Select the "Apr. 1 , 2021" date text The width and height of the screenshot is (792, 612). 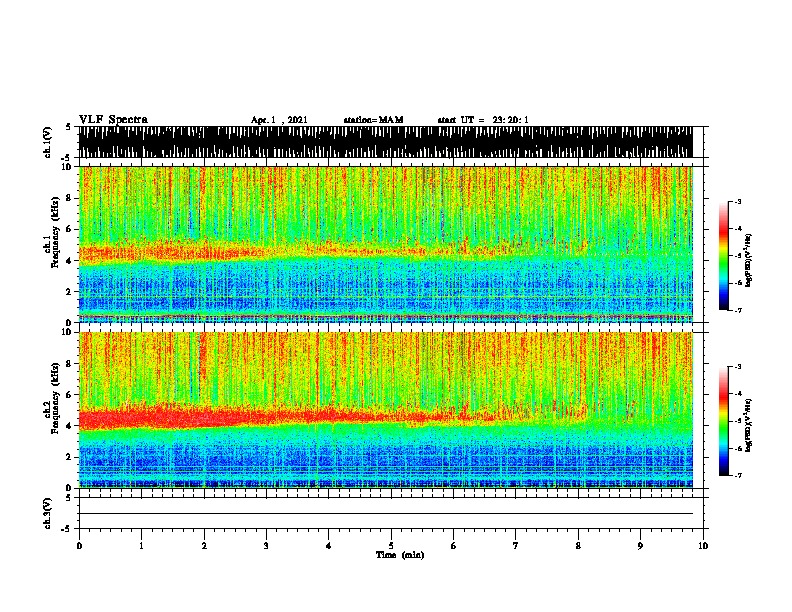point(279,120)
